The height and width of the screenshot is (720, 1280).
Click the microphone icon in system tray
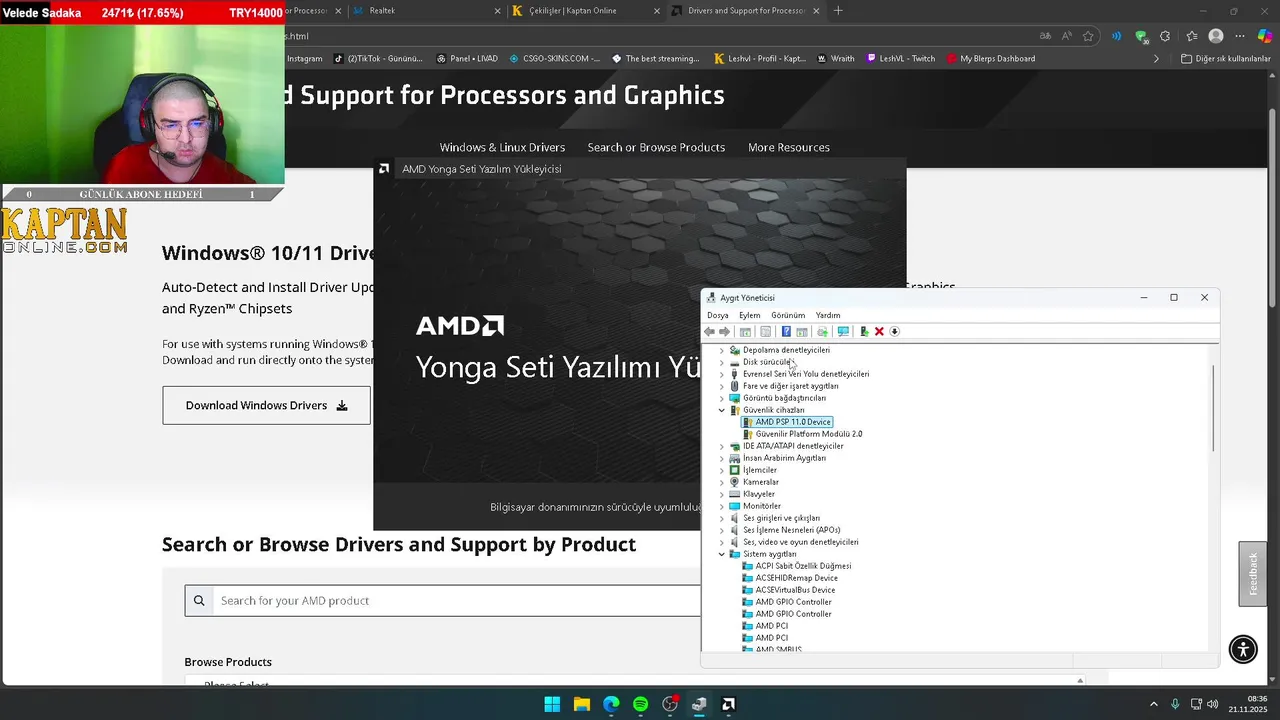[1175, 704]
